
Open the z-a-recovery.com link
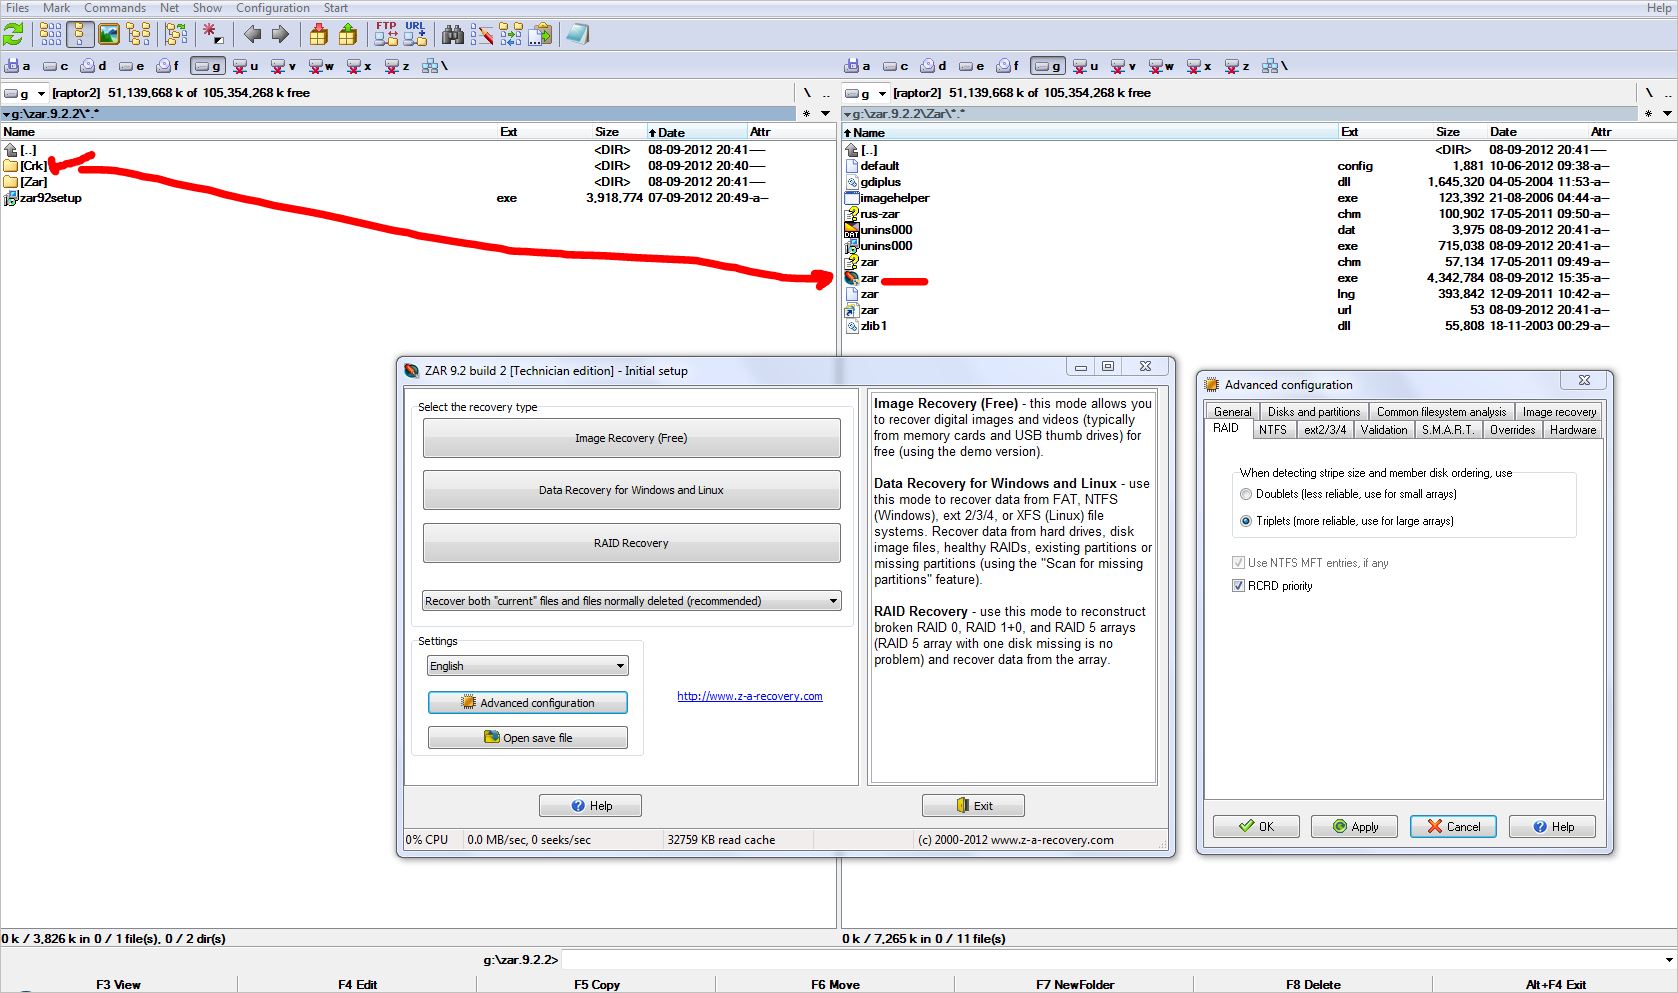[x=750, y=696]
